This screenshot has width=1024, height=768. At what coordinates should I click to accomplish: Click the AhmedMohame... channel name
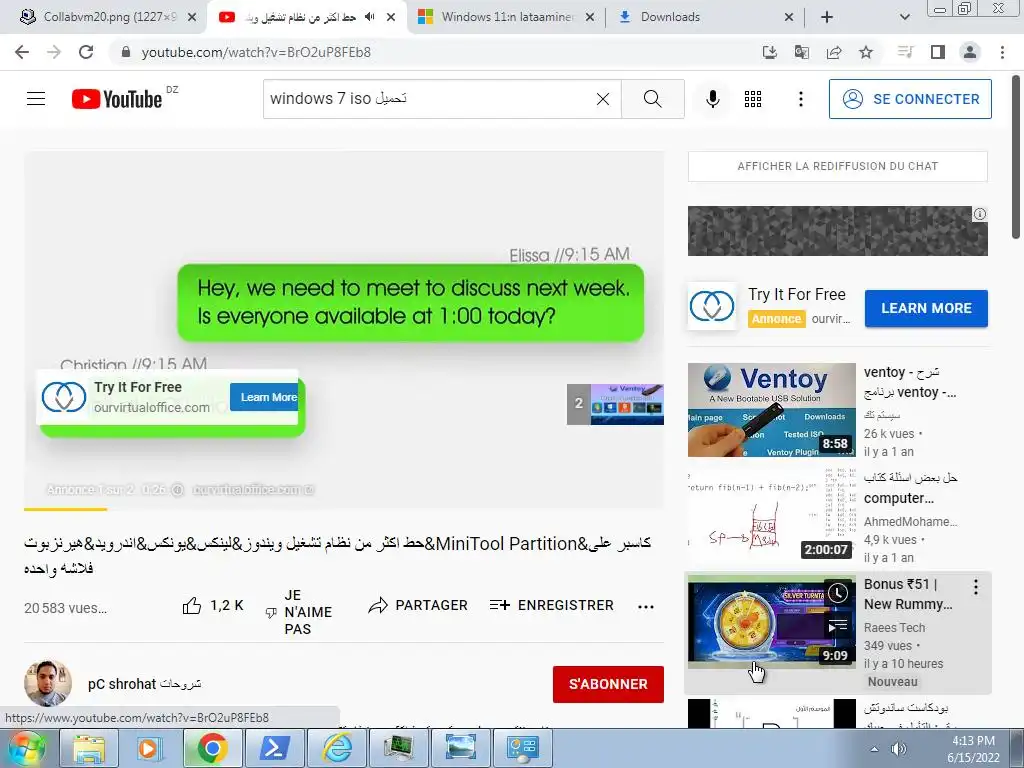click(910, 522)
